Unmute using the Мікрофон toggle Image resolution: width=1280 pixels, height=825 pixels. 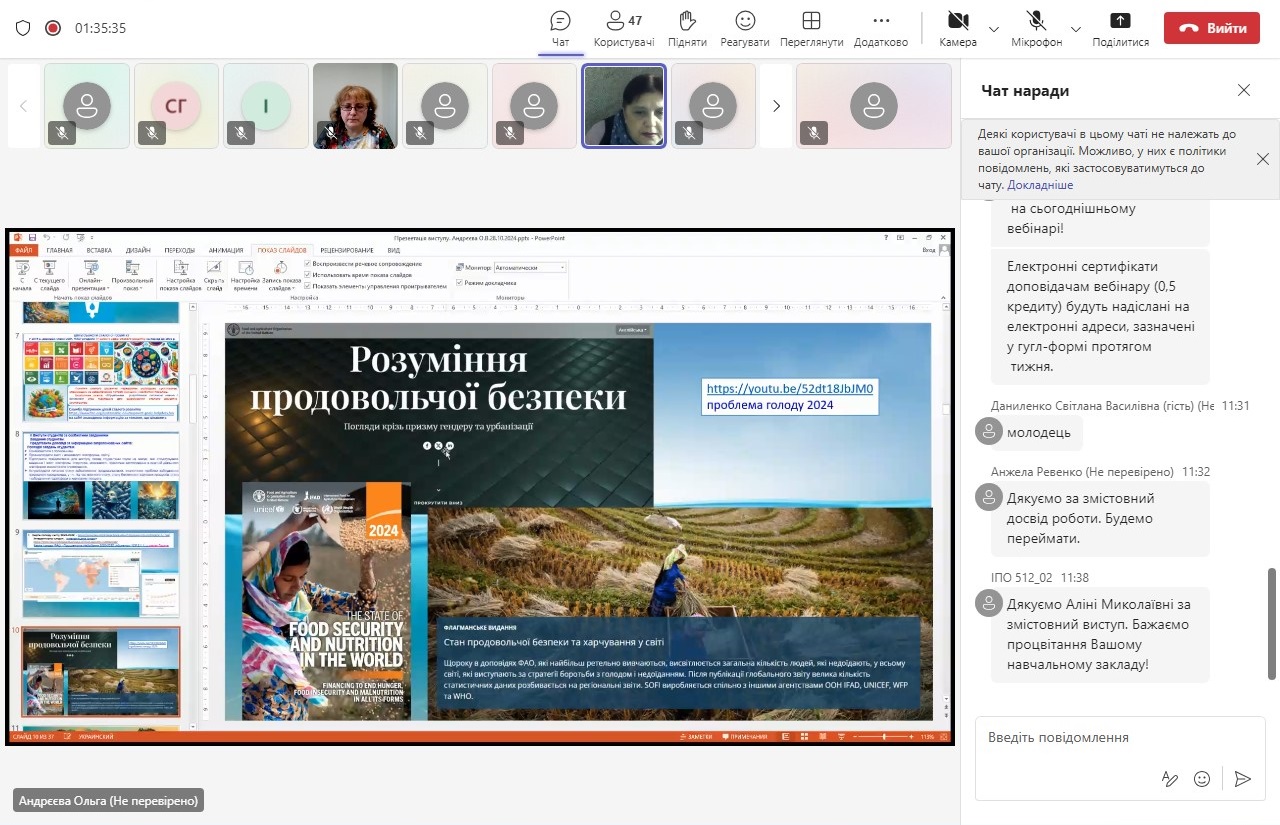point(1036,21)
